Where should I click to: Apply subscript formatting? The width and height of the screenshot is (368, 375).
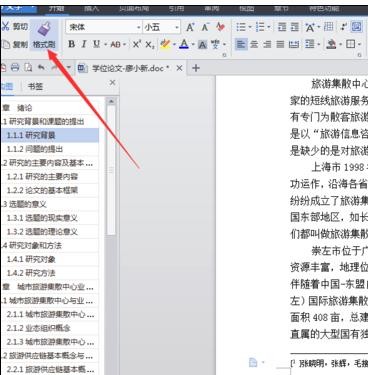pos(150,44)
